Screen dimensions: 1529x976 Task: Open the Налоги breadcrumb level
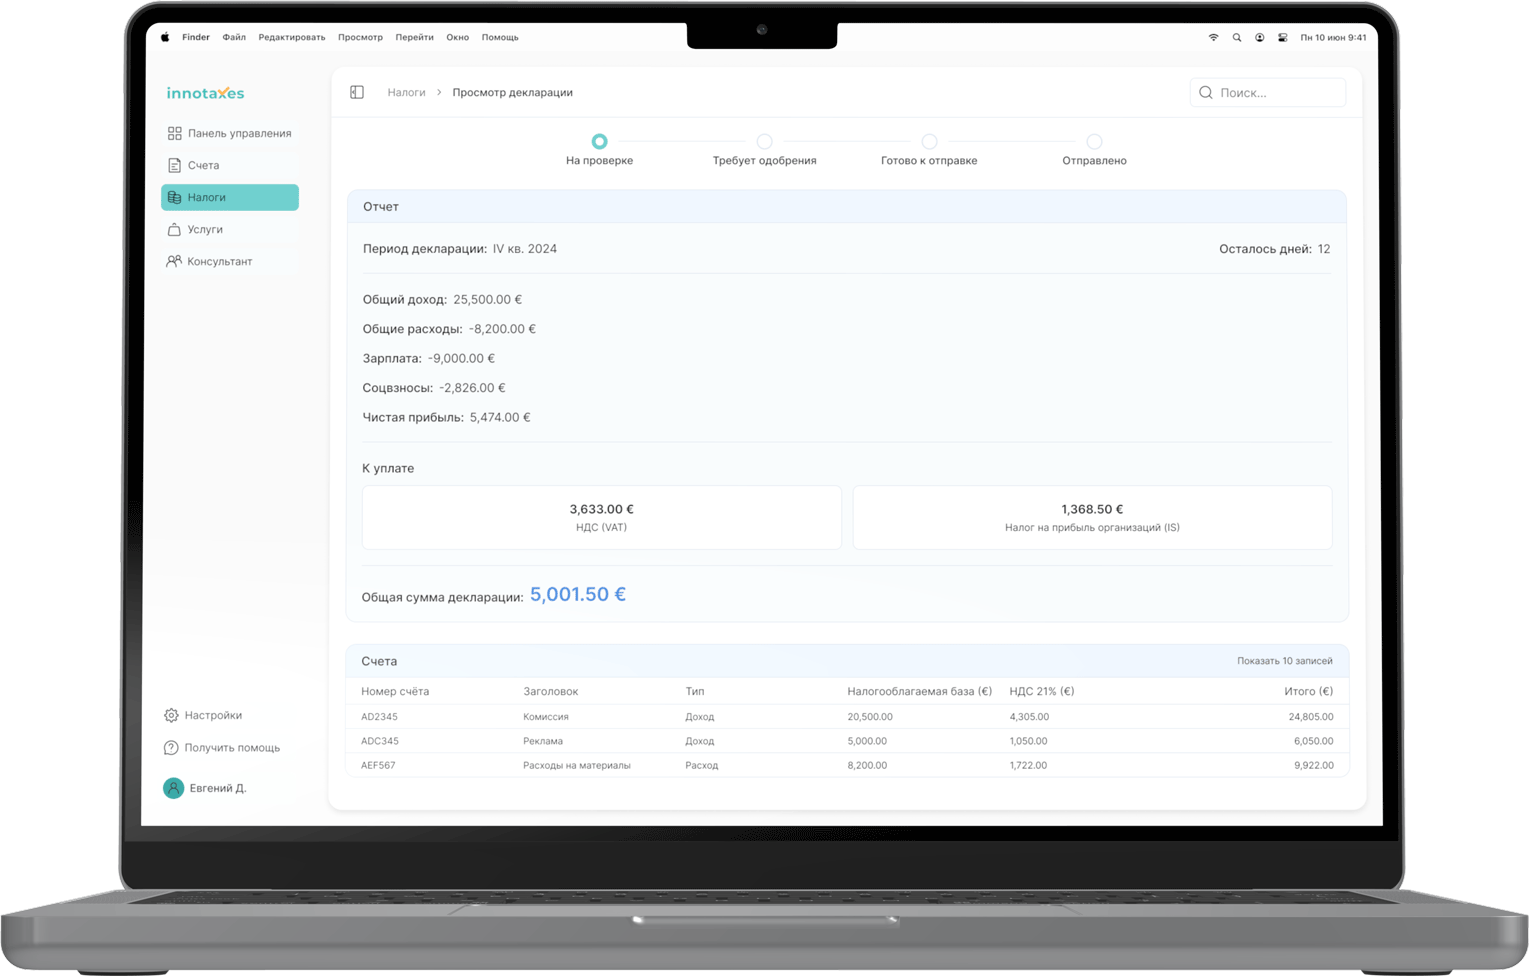[406, 92]
